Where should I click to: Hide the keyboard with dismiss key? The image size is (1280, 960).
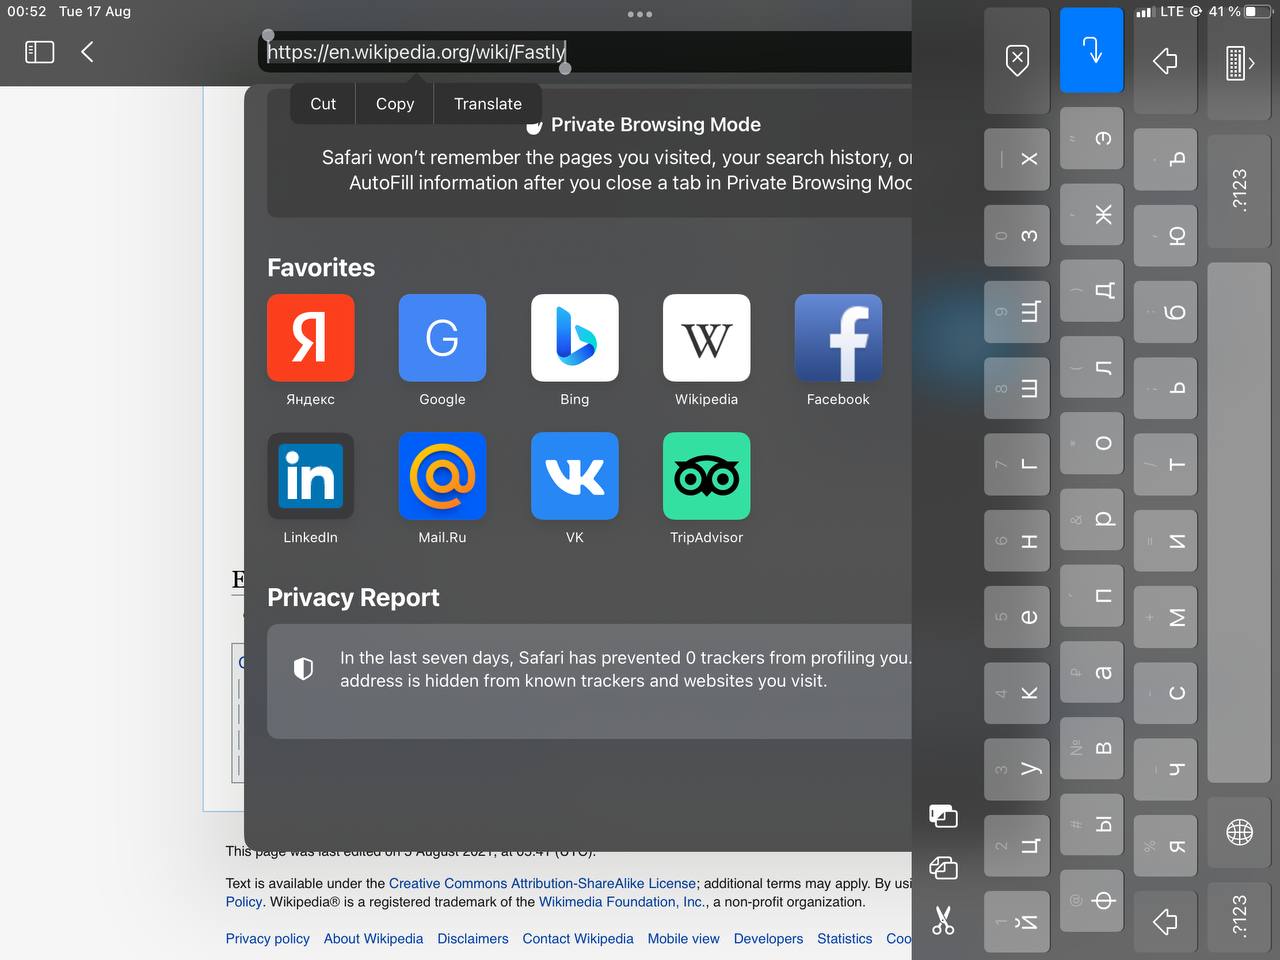tap(1240, 63)
